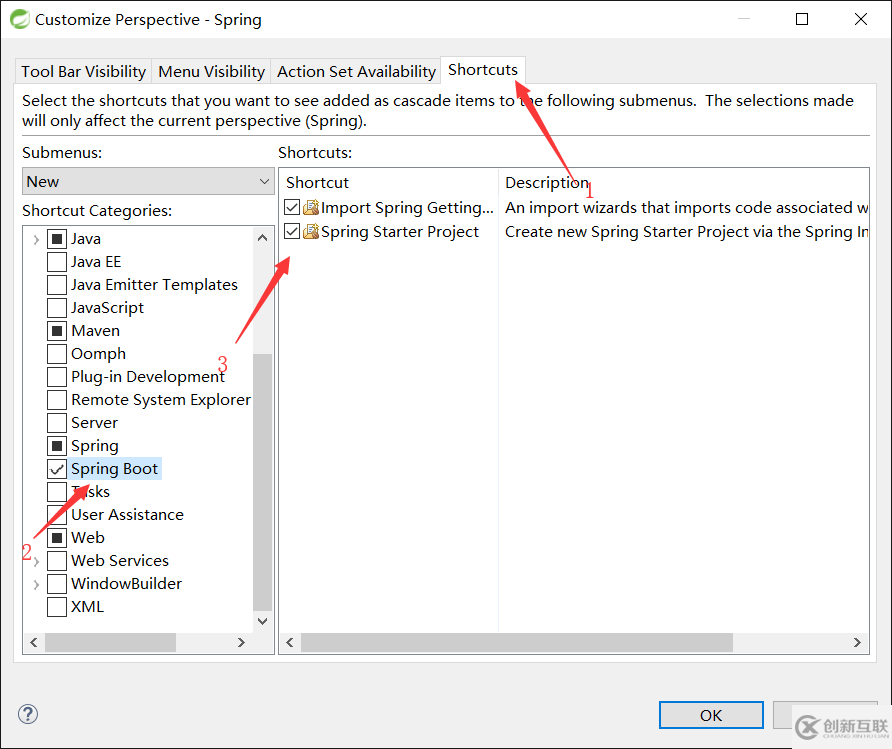The height and width of the screenshot is (749, 892).
Task: Select the JavaScript category label
Action: coord(108,308)
